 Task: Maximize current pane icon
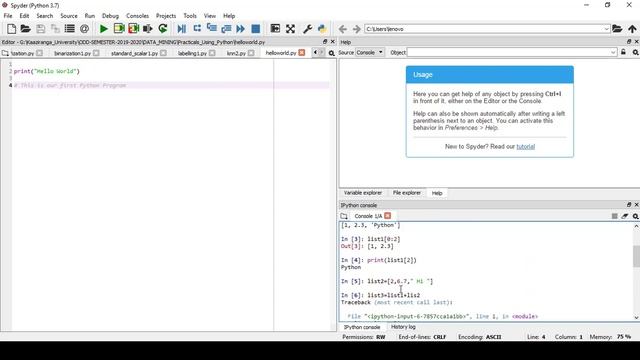275,29
